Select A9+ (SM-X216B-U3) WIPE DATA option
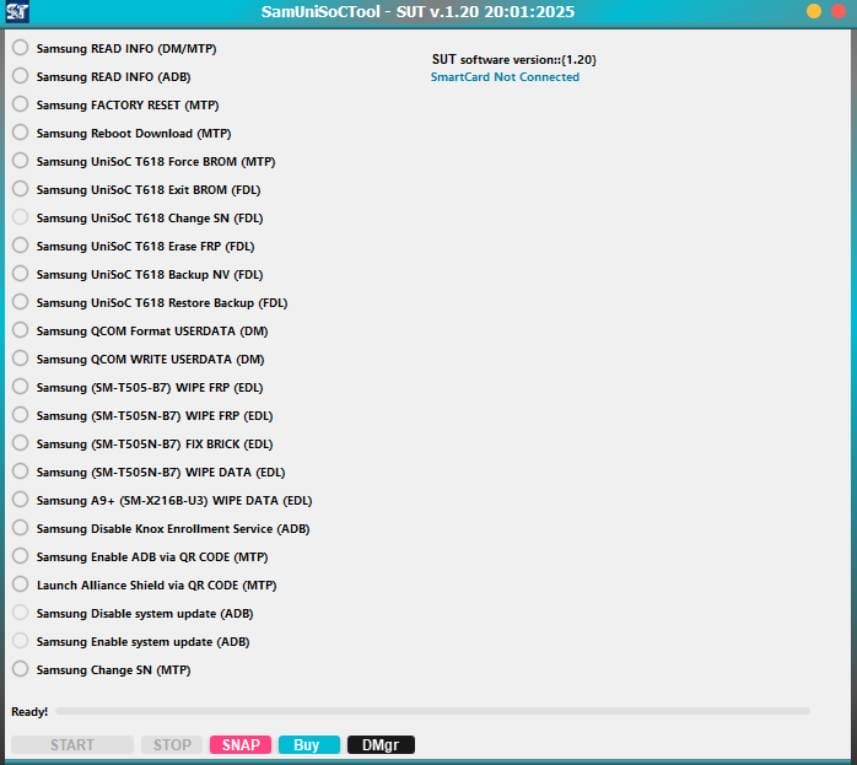 pos(20,500)
